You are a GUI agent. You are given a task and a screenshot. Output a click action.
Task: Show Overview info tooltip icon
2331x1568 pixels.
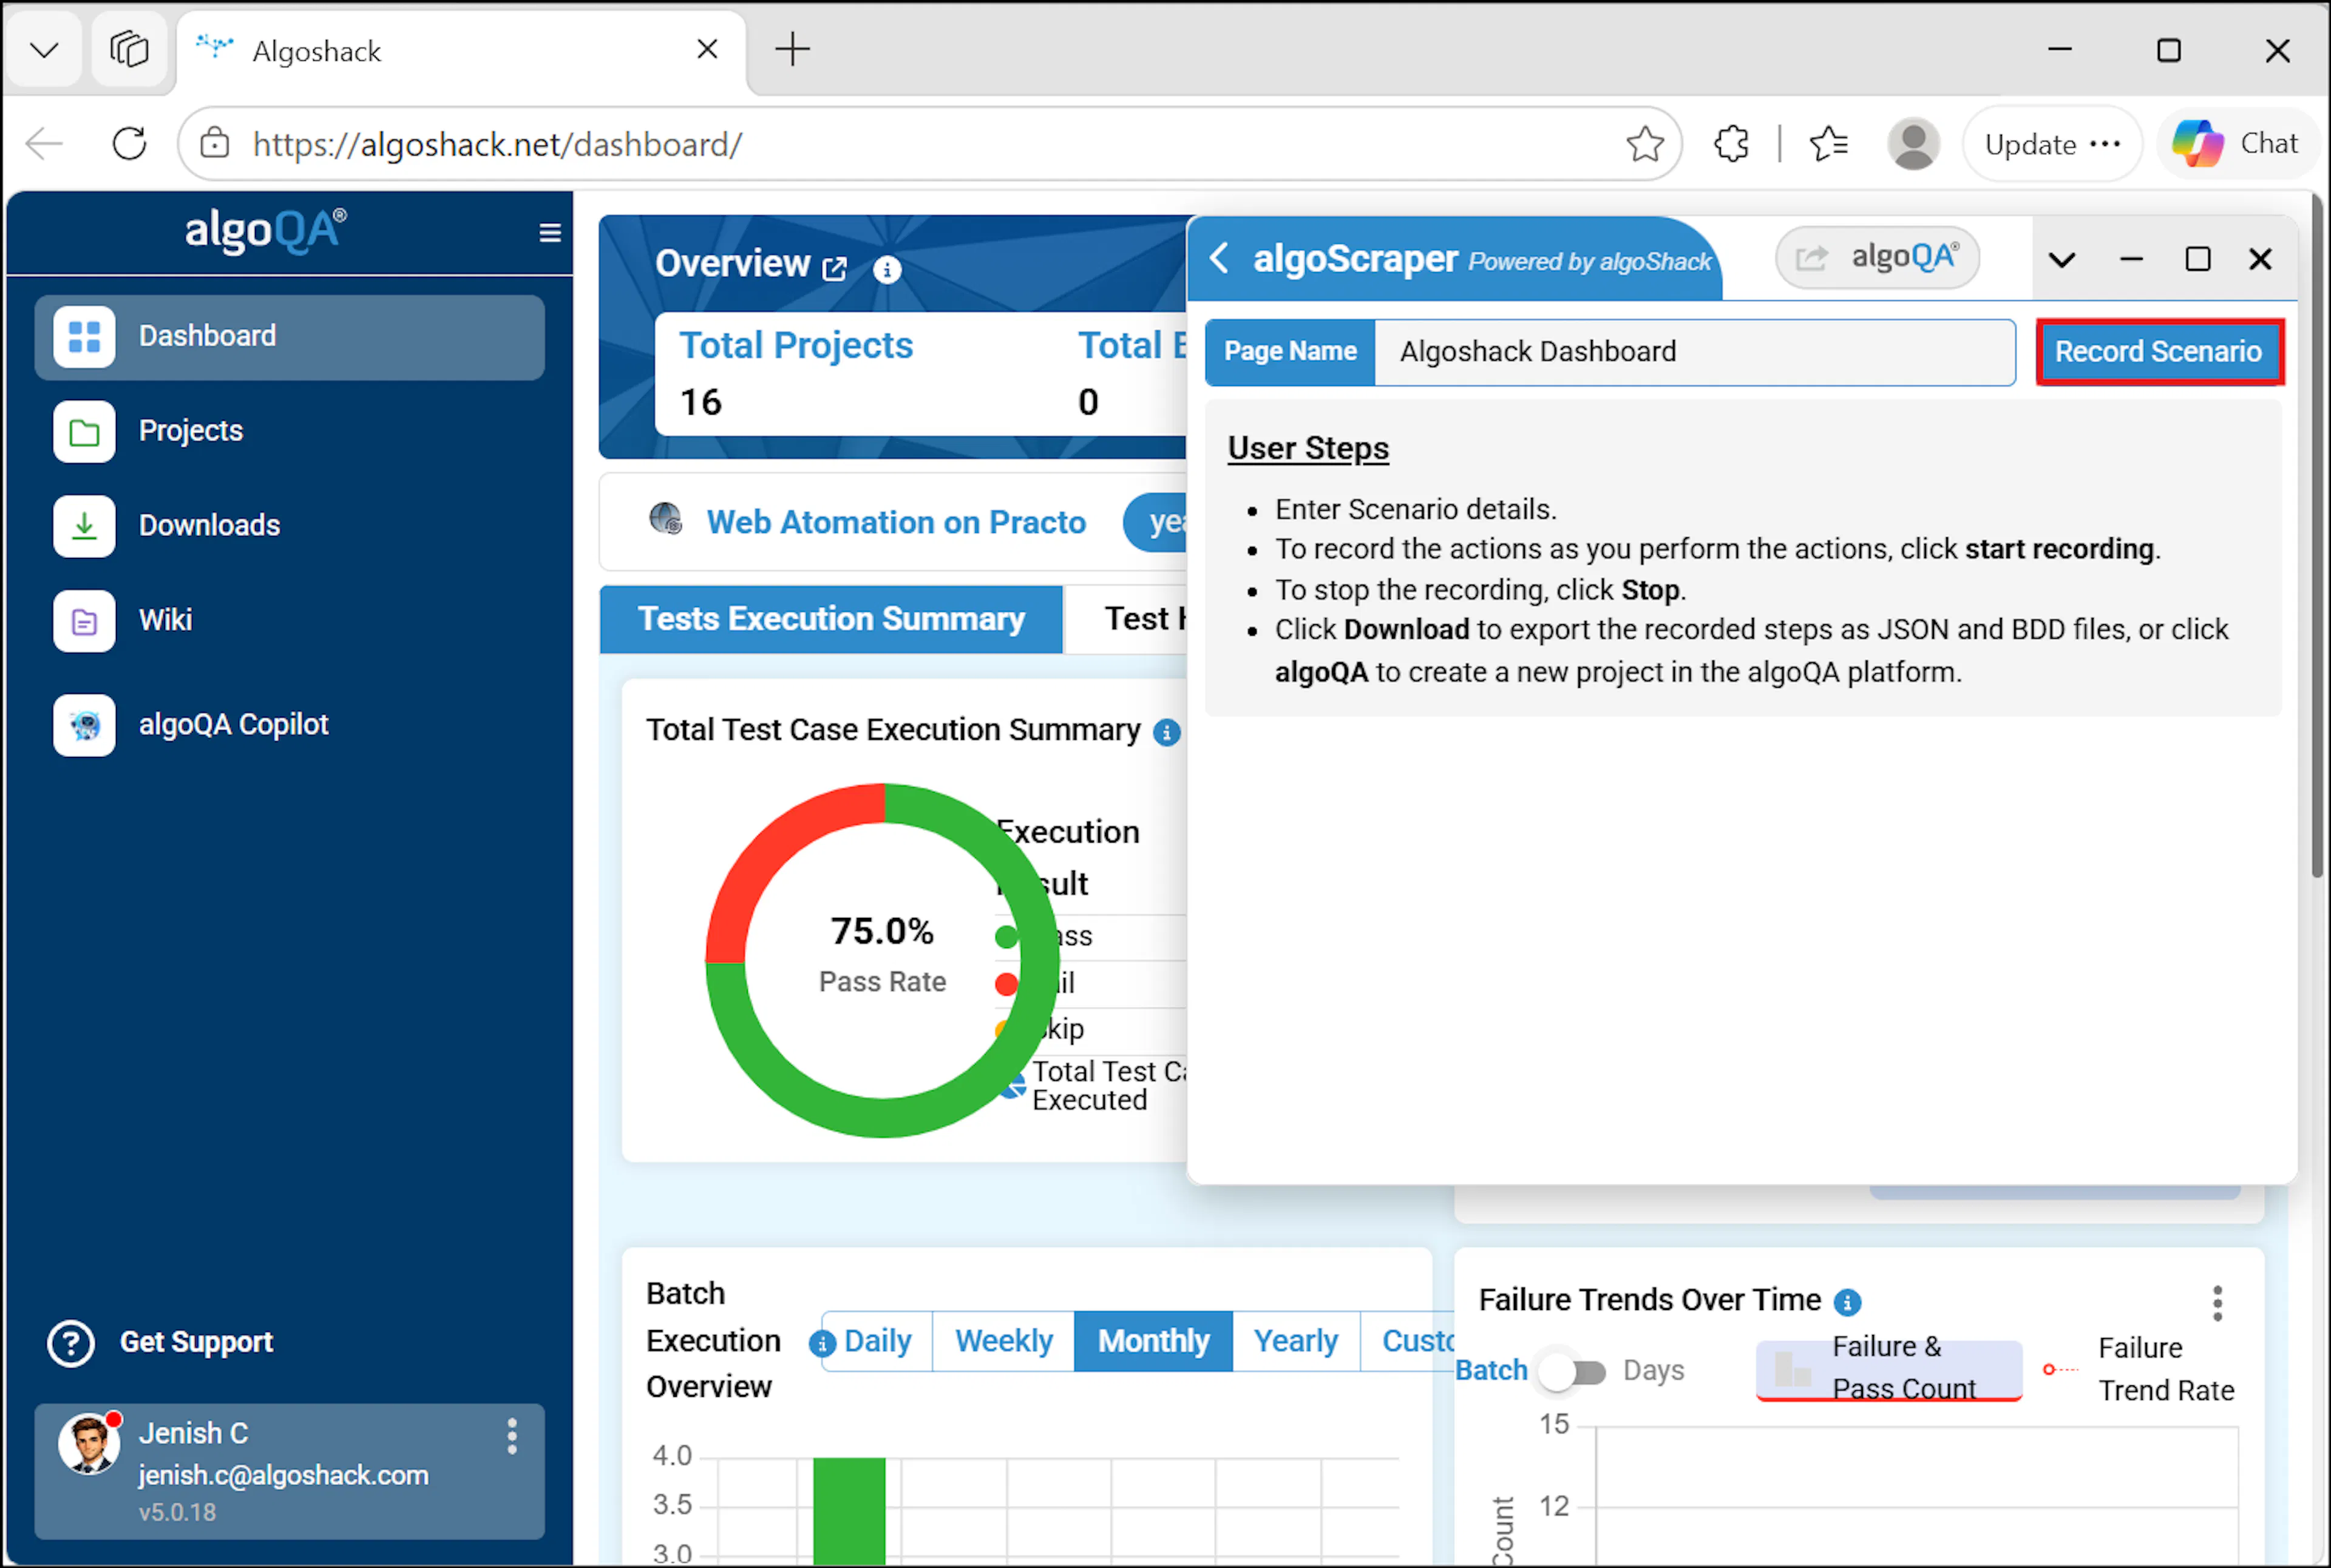[887, 269]
